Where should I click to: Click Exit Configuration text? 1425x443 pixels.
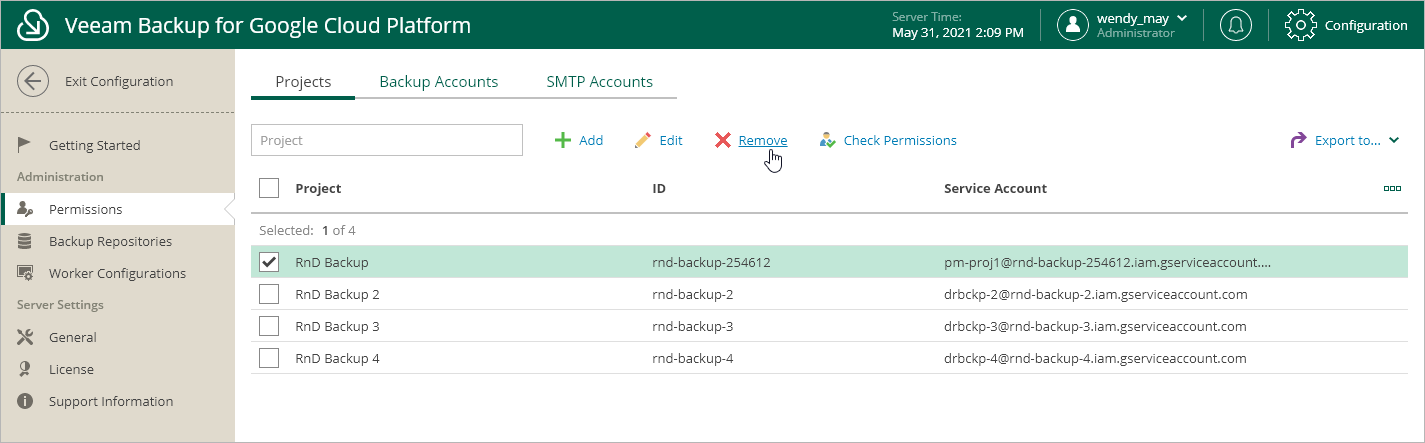point(119,82)
